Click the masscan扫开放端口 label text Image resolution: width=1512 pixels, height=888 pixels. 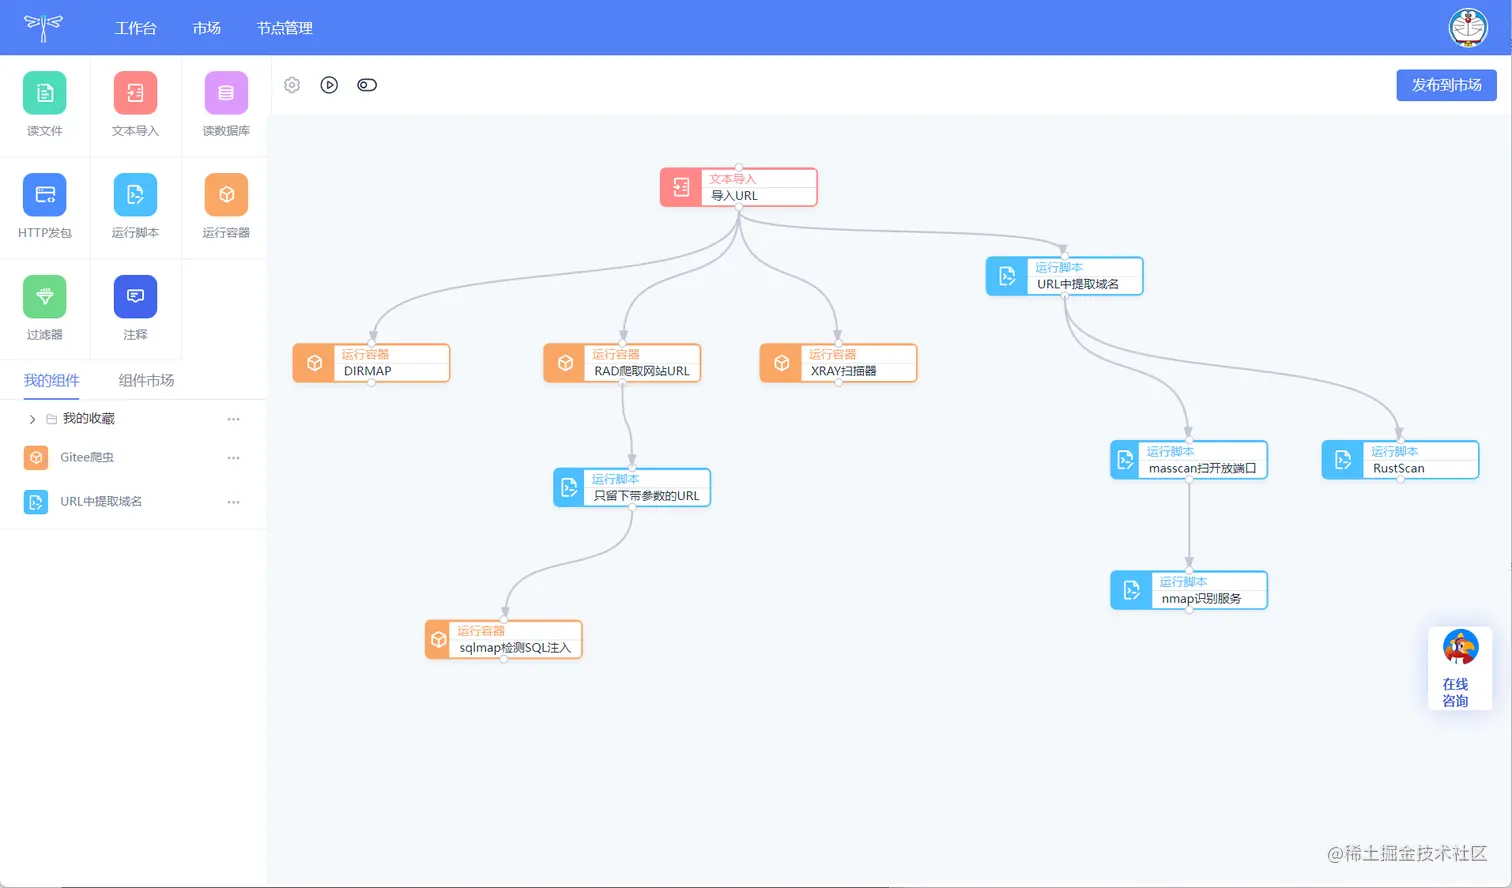(x=1202, y=468)
